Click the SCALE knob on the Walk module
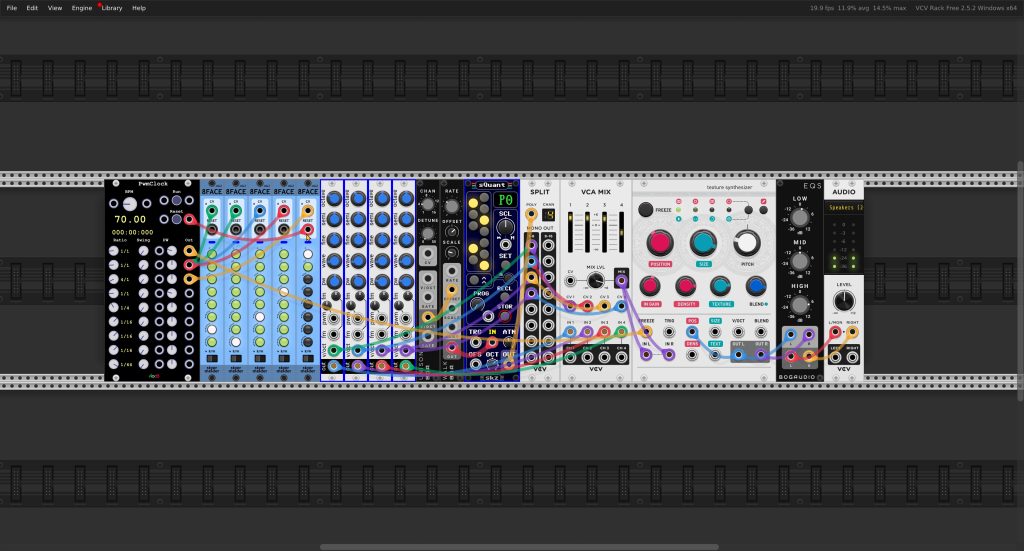 coord(451,253)
